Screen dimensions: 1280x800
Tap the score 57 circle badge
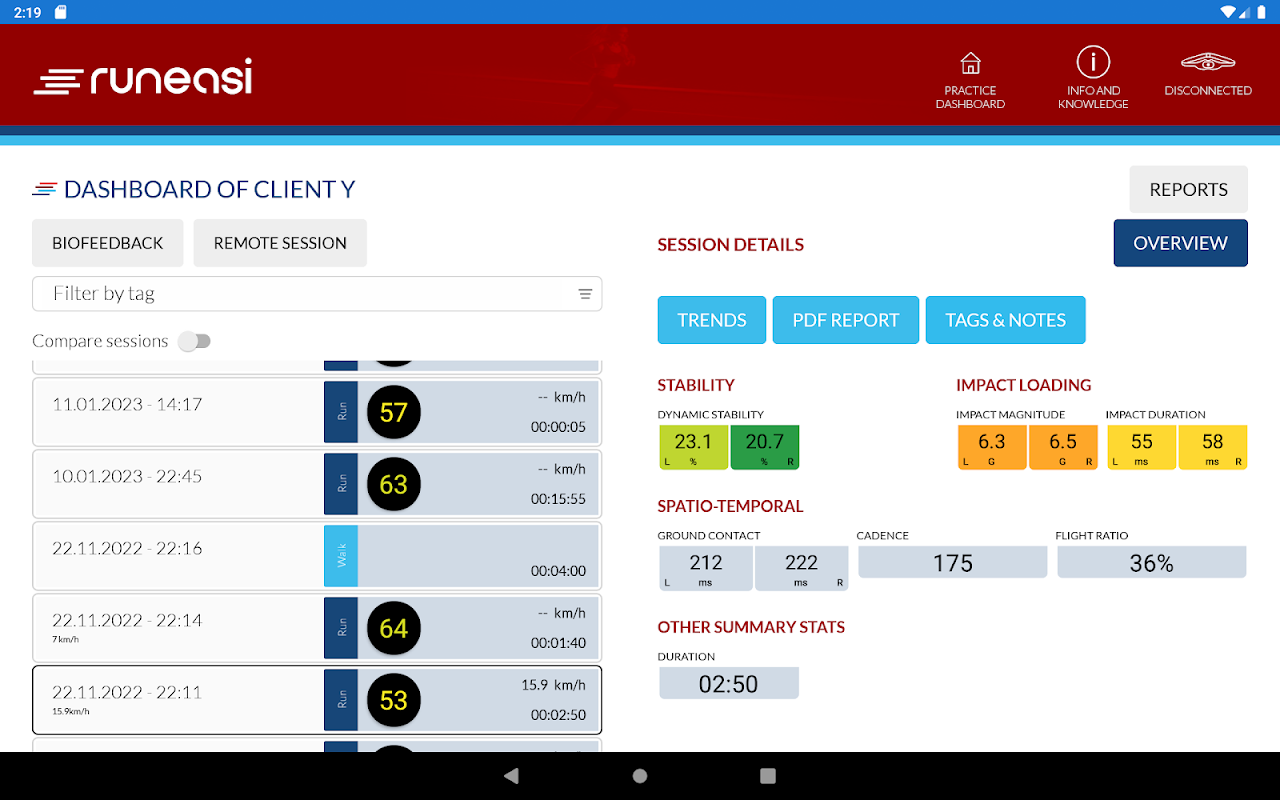[x=394, y=412]
